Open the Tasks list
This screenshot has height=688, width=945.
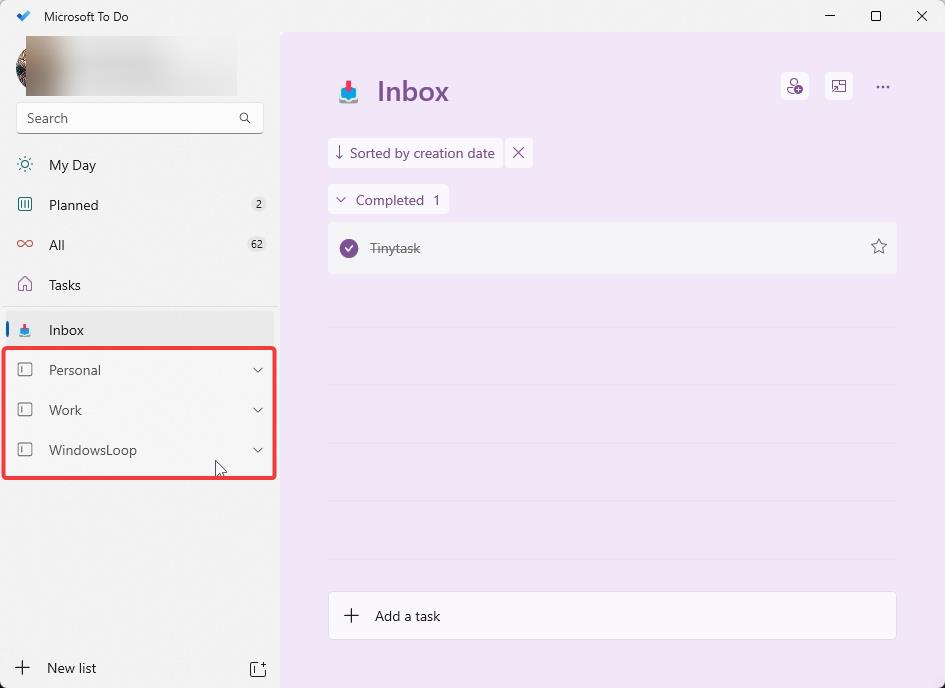[x=140, y=285]
